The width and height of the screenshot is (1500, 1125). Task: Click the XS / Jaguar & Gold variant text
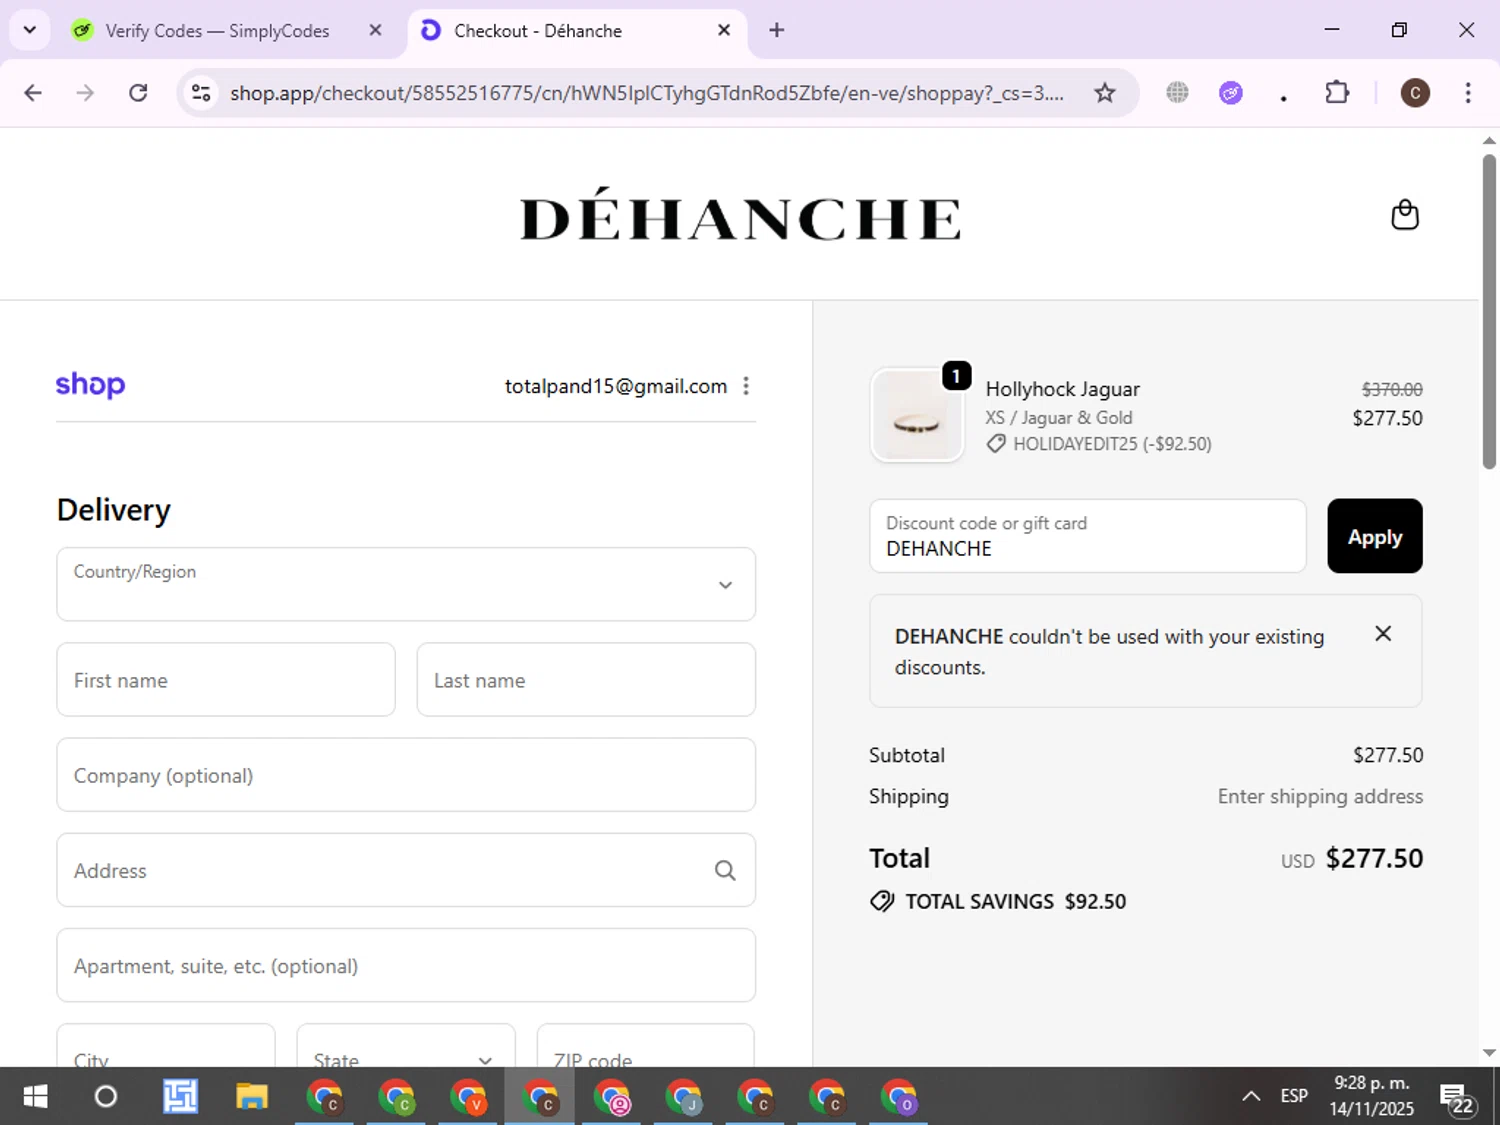click(x=1058, y=417)
